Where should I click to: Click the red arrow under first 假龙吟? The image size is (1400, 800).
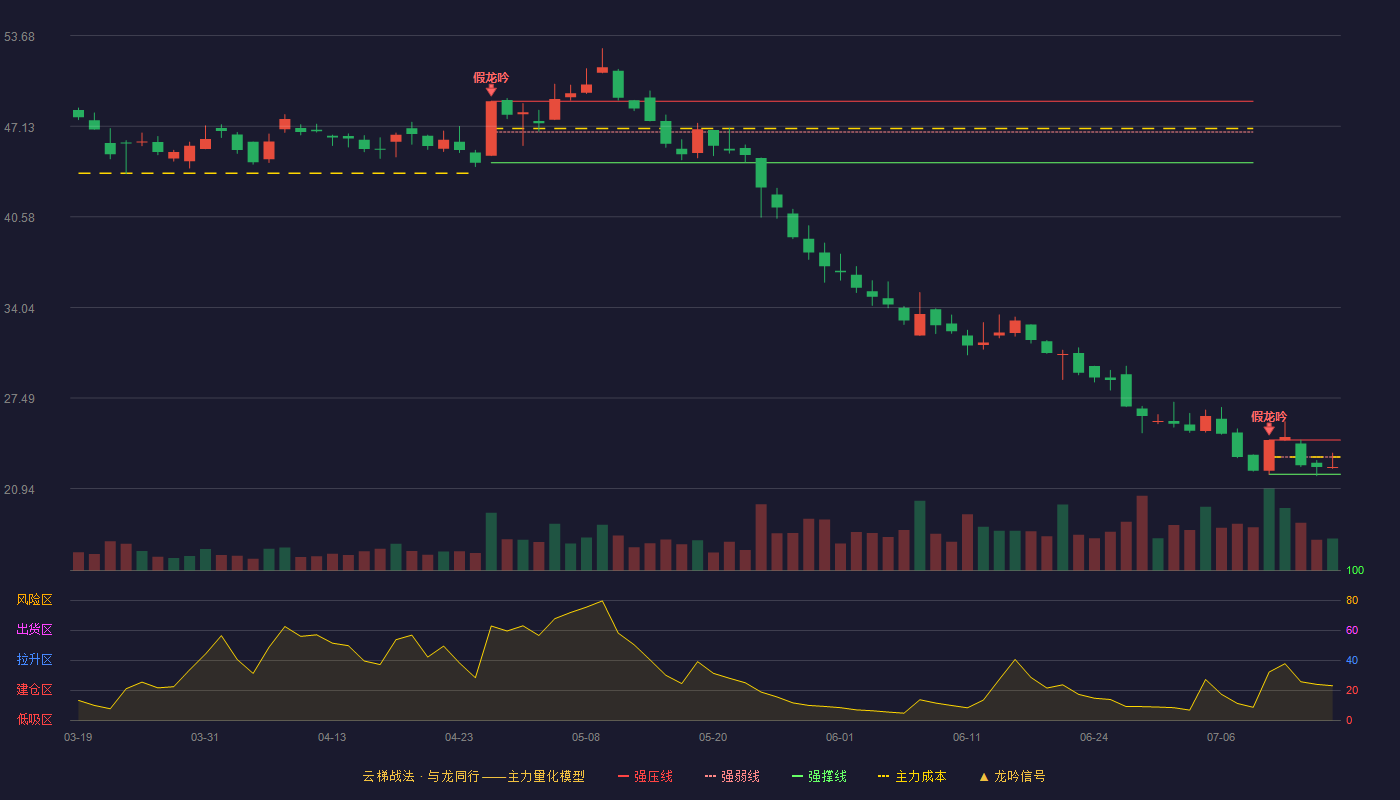(491, 91)
